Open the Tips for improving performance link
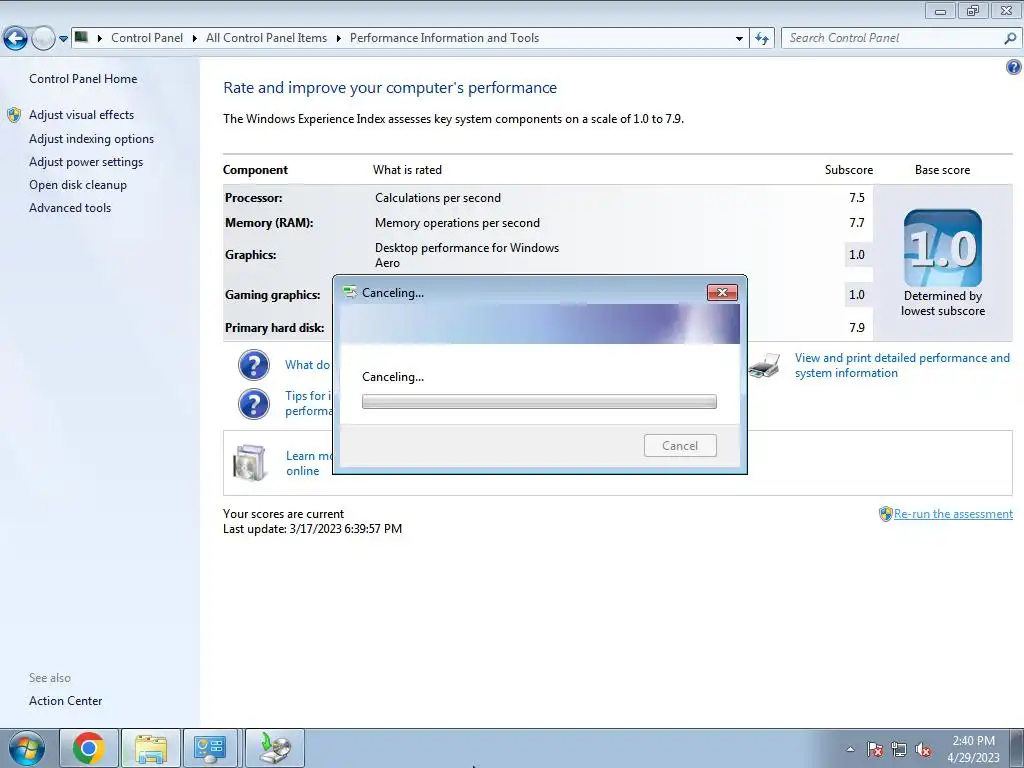 [x=308, y=404]
